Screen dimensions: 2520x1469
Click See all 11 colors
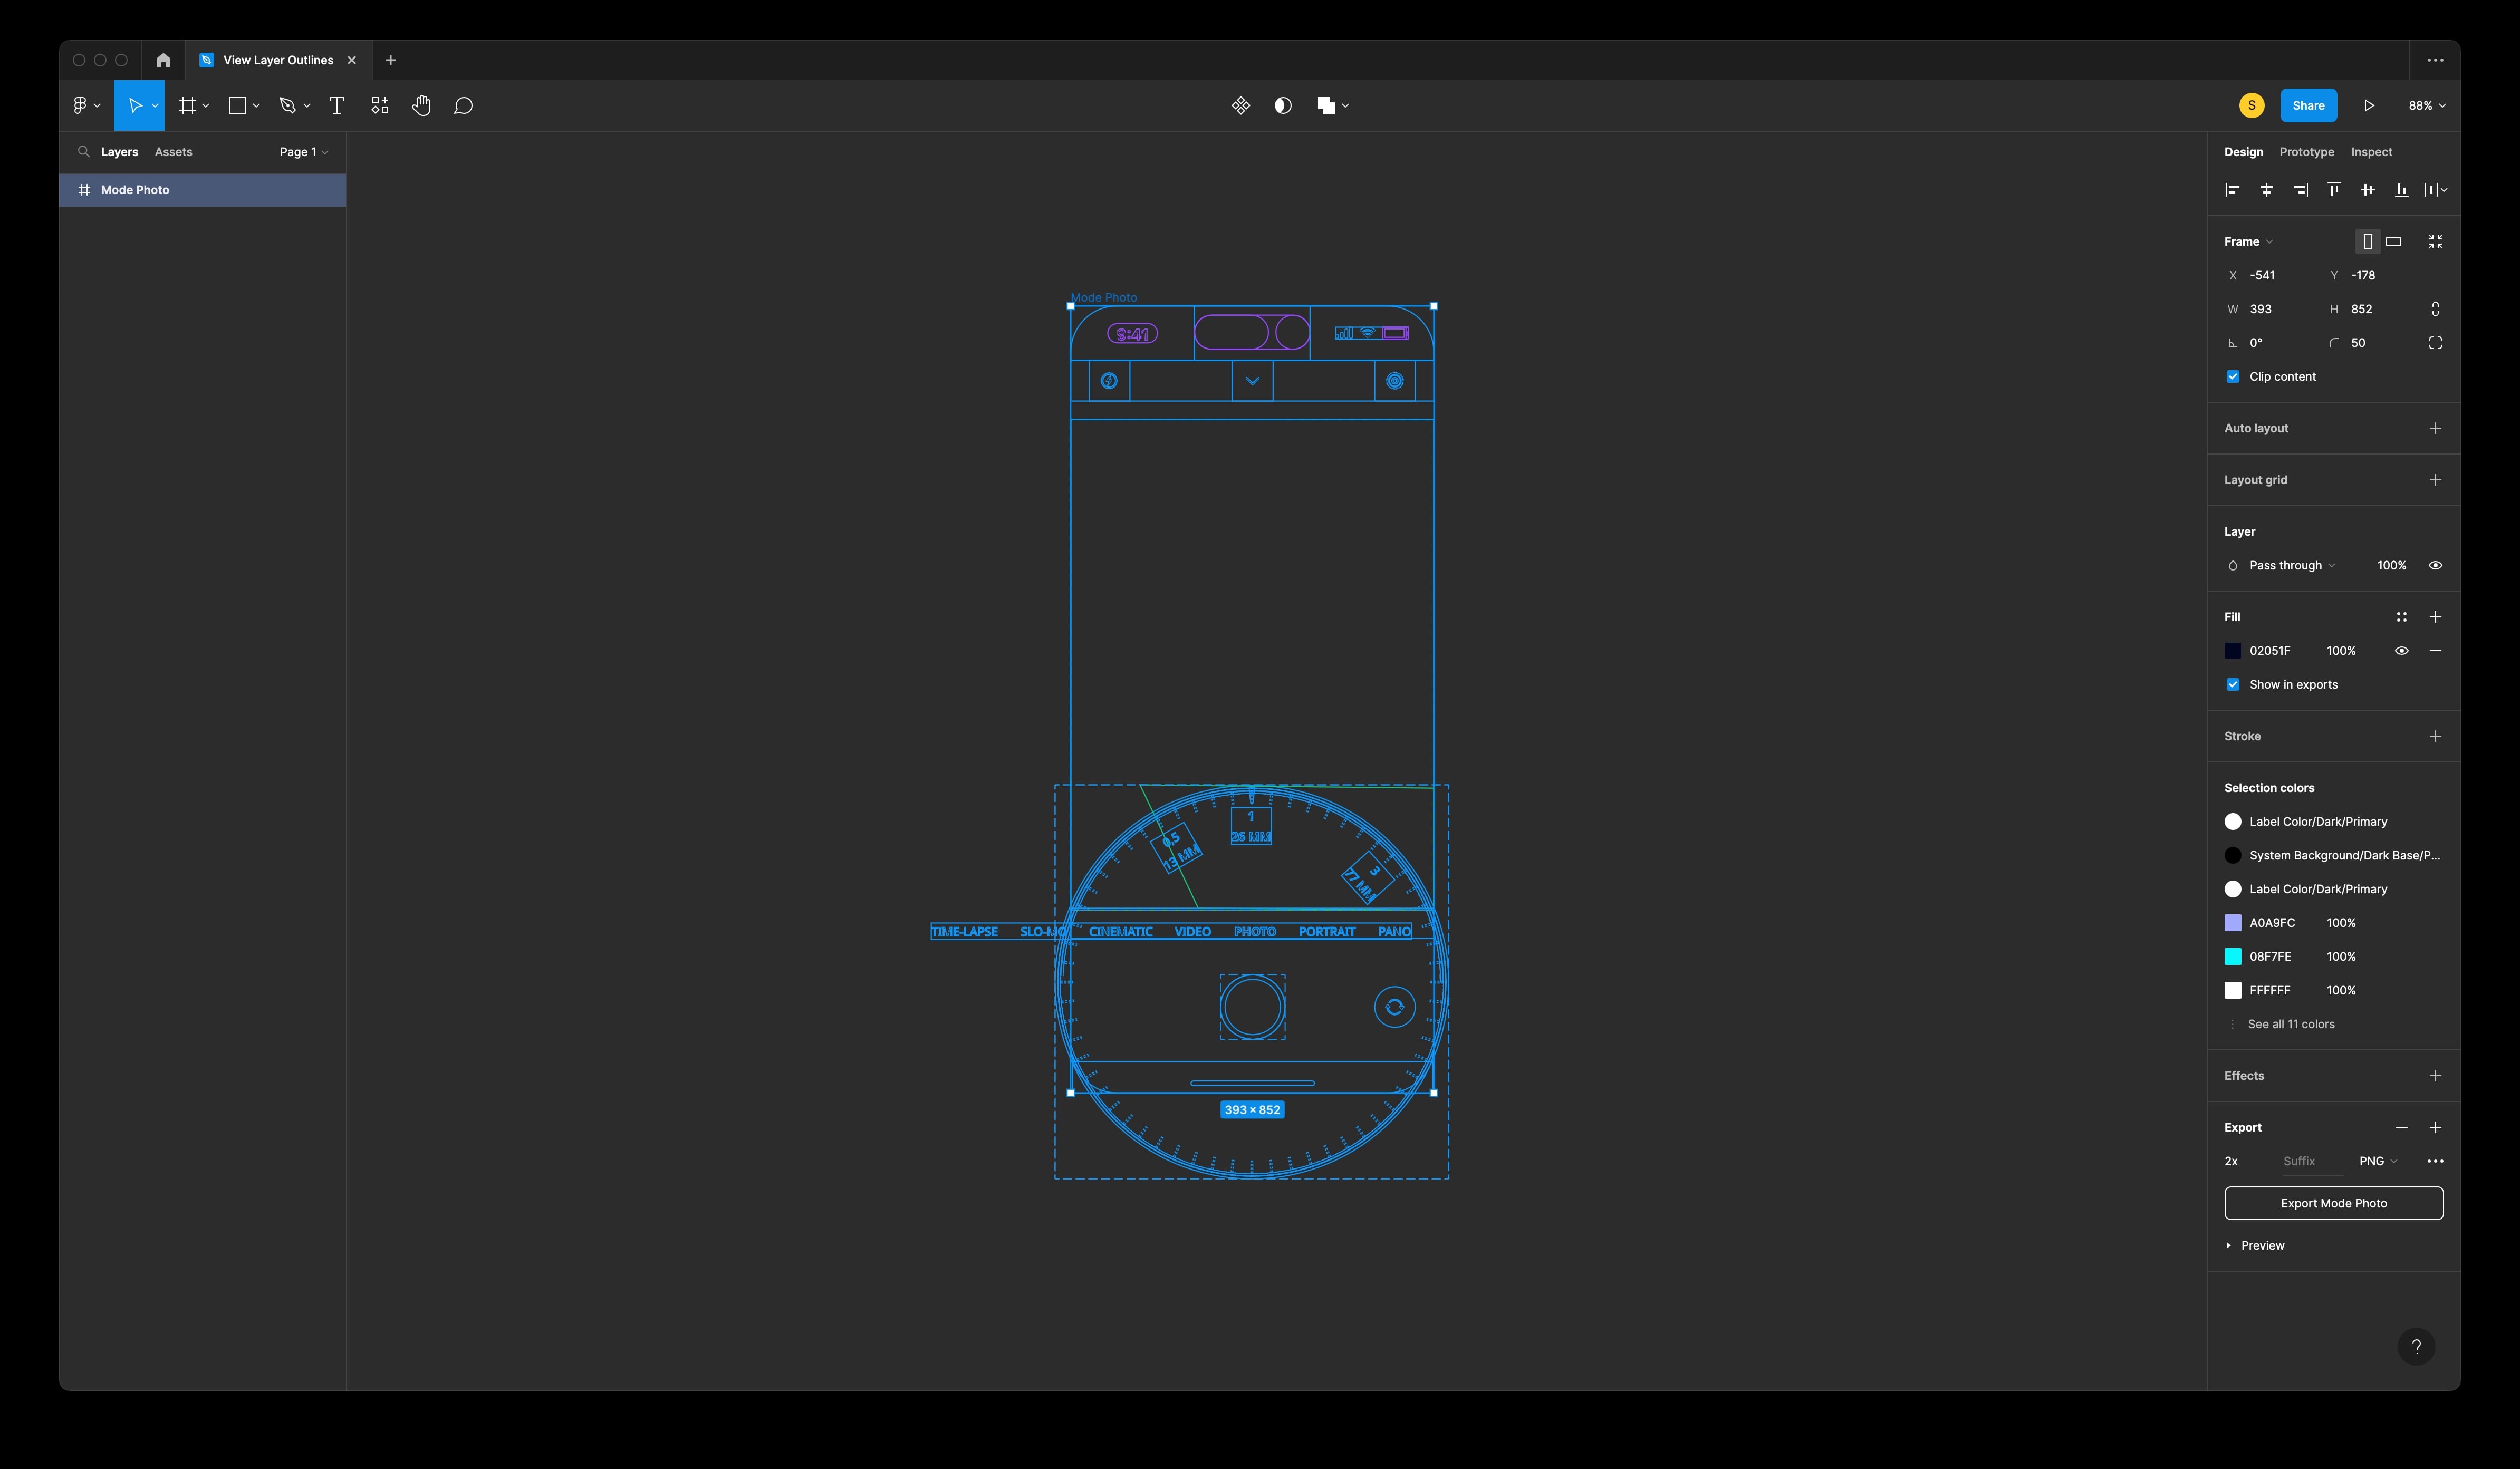[2290, 1024]
